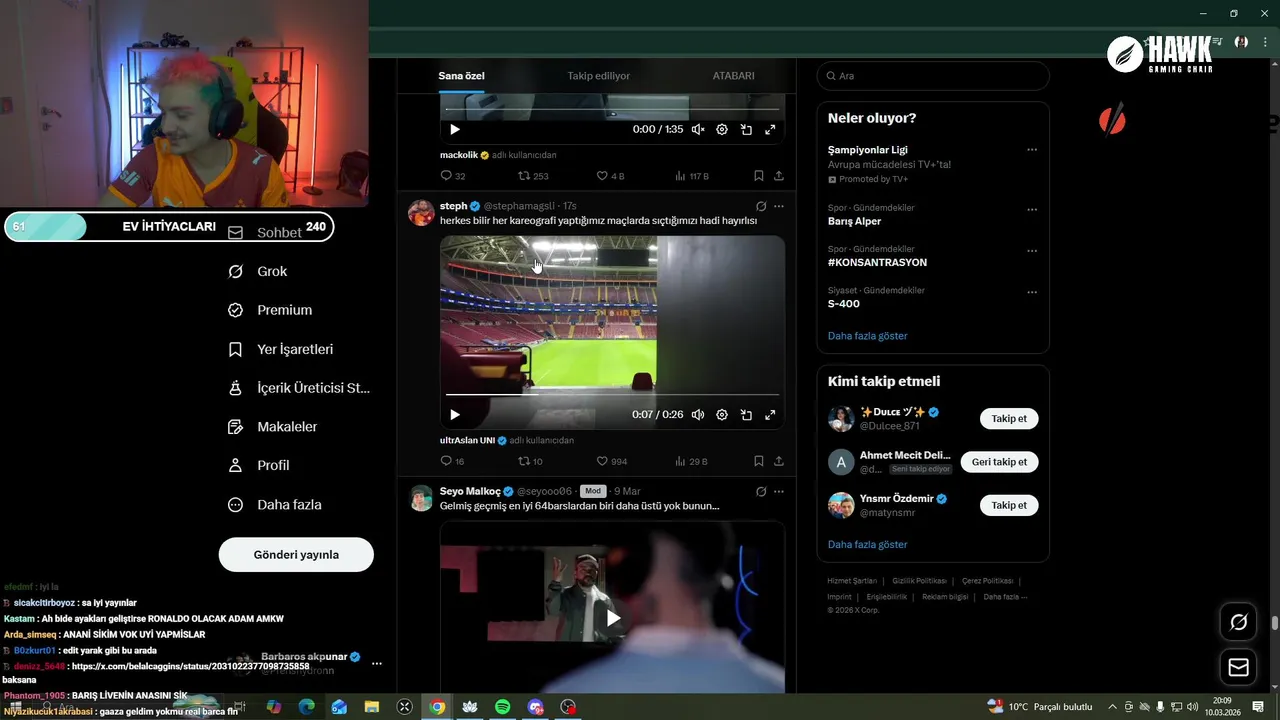Viewport: 1280px width, 720px height.
Task: Switch to the ATABARI tab
Action: click(x=733, y=76)
